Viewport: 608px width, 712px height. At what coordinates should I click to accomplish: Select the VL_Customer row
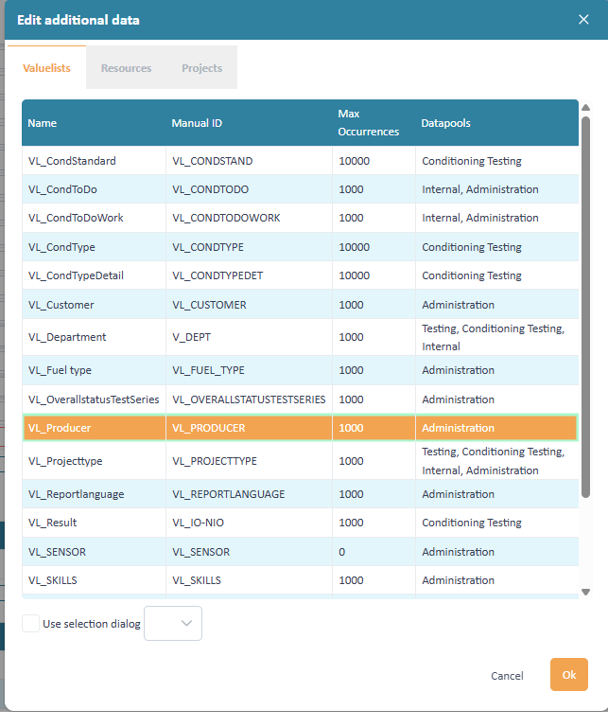[301, 305]
